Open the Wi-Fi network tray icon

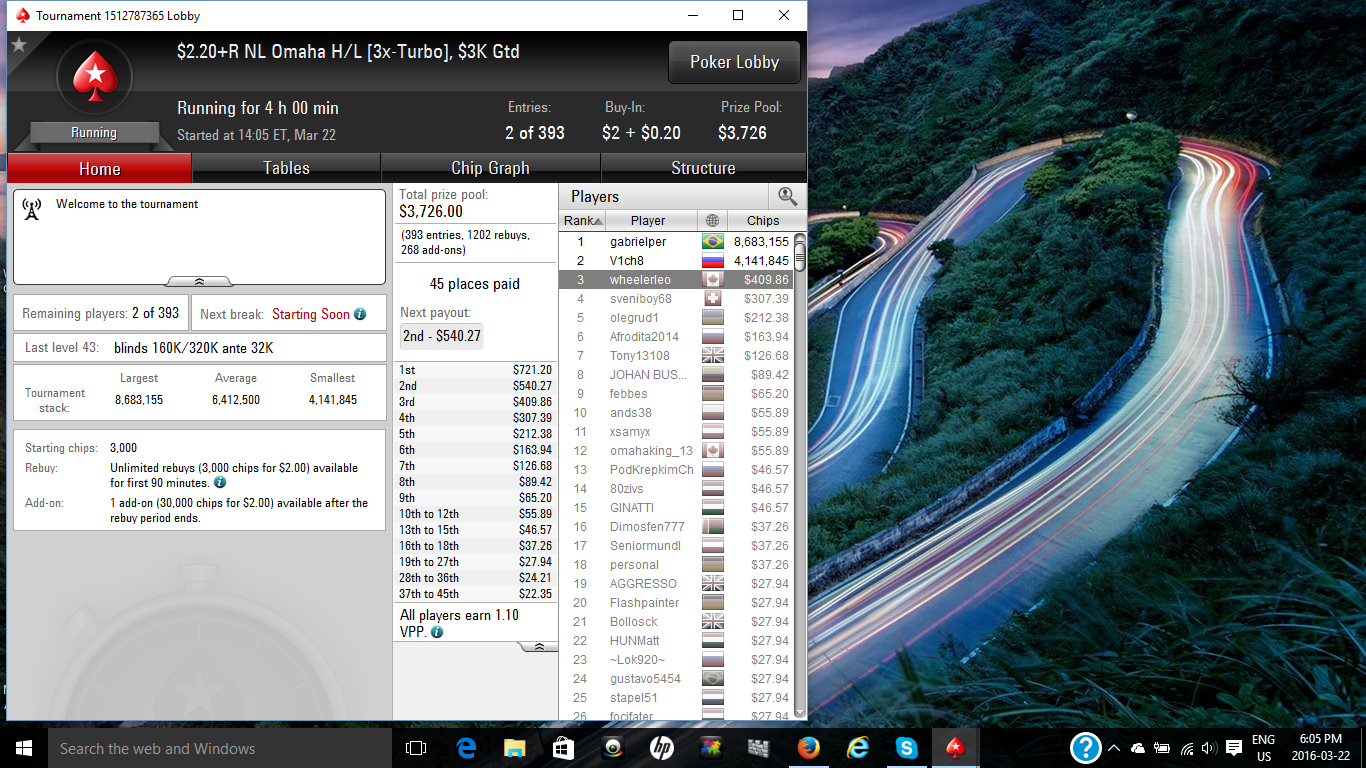1186,748
